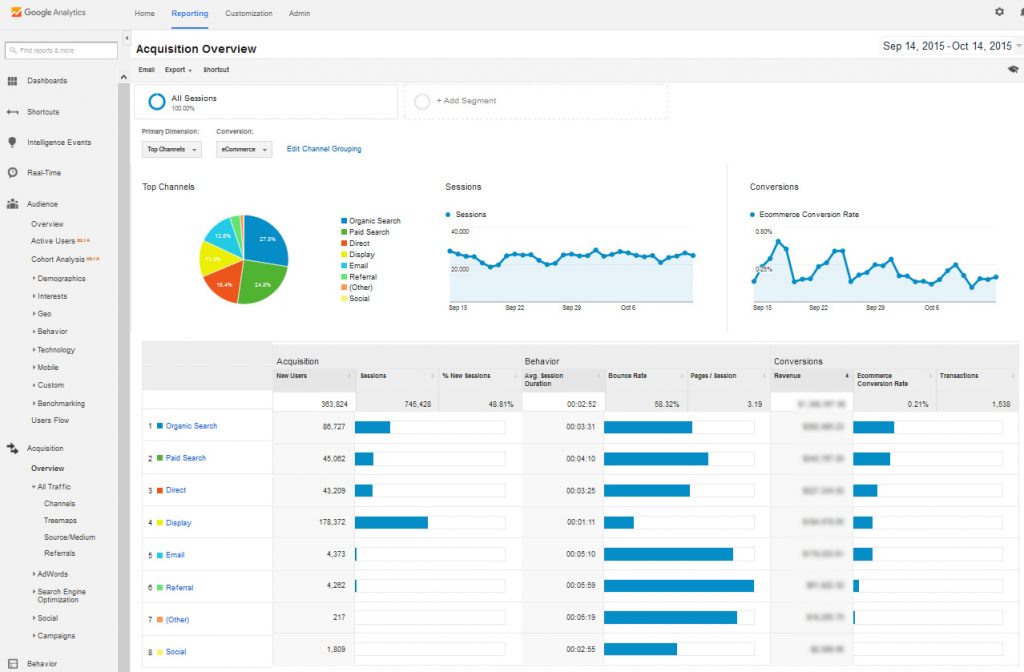Toggle the All Sessions segment circle
Screen dimensions: 1024x672
point(157,101)
